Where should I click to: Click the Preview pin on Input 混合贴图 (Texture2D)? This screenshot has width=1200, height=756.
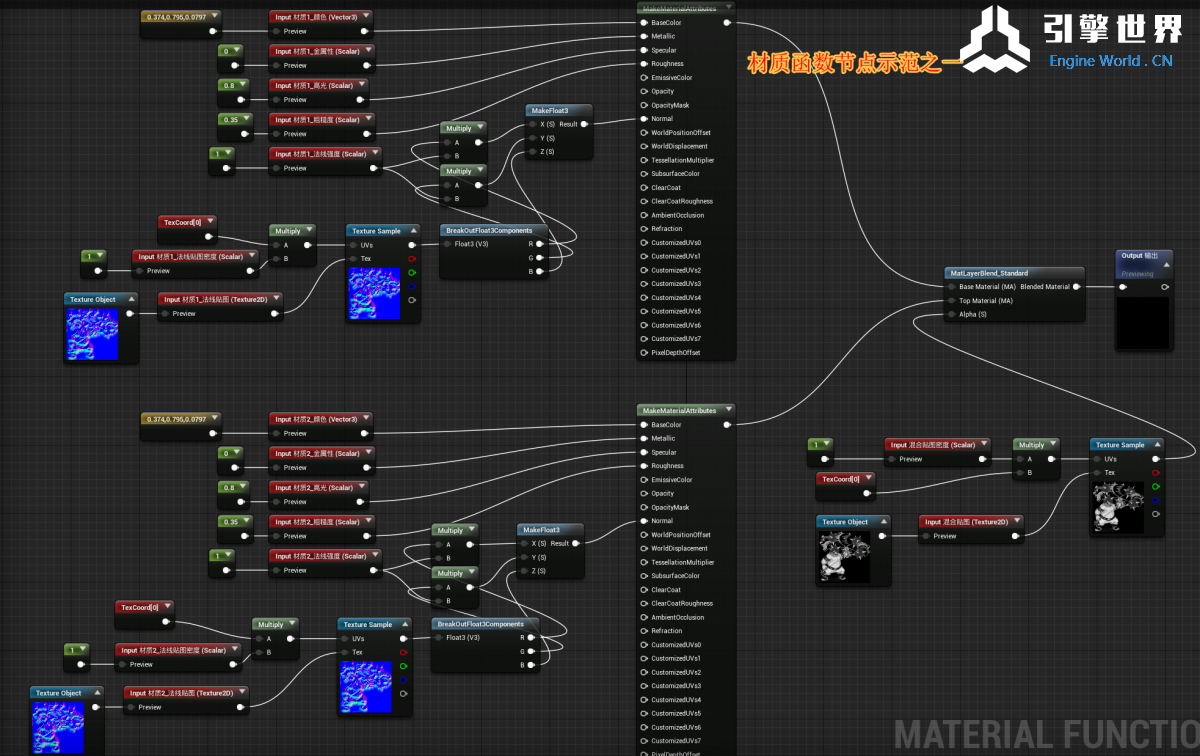(926, 536)
